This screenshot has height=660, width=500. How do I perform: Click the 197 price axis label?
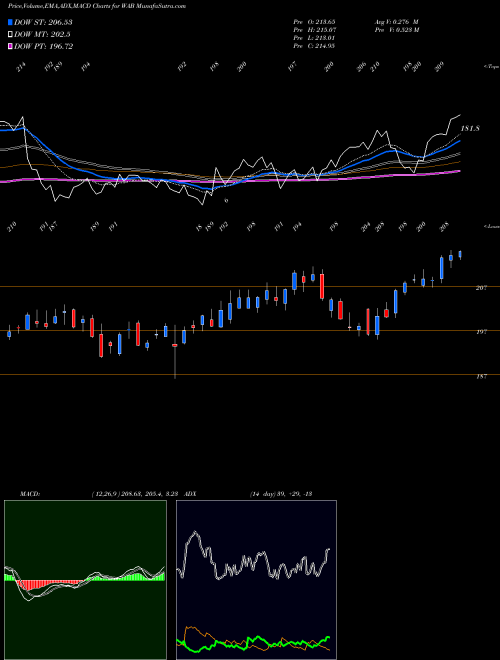(481, 332)
